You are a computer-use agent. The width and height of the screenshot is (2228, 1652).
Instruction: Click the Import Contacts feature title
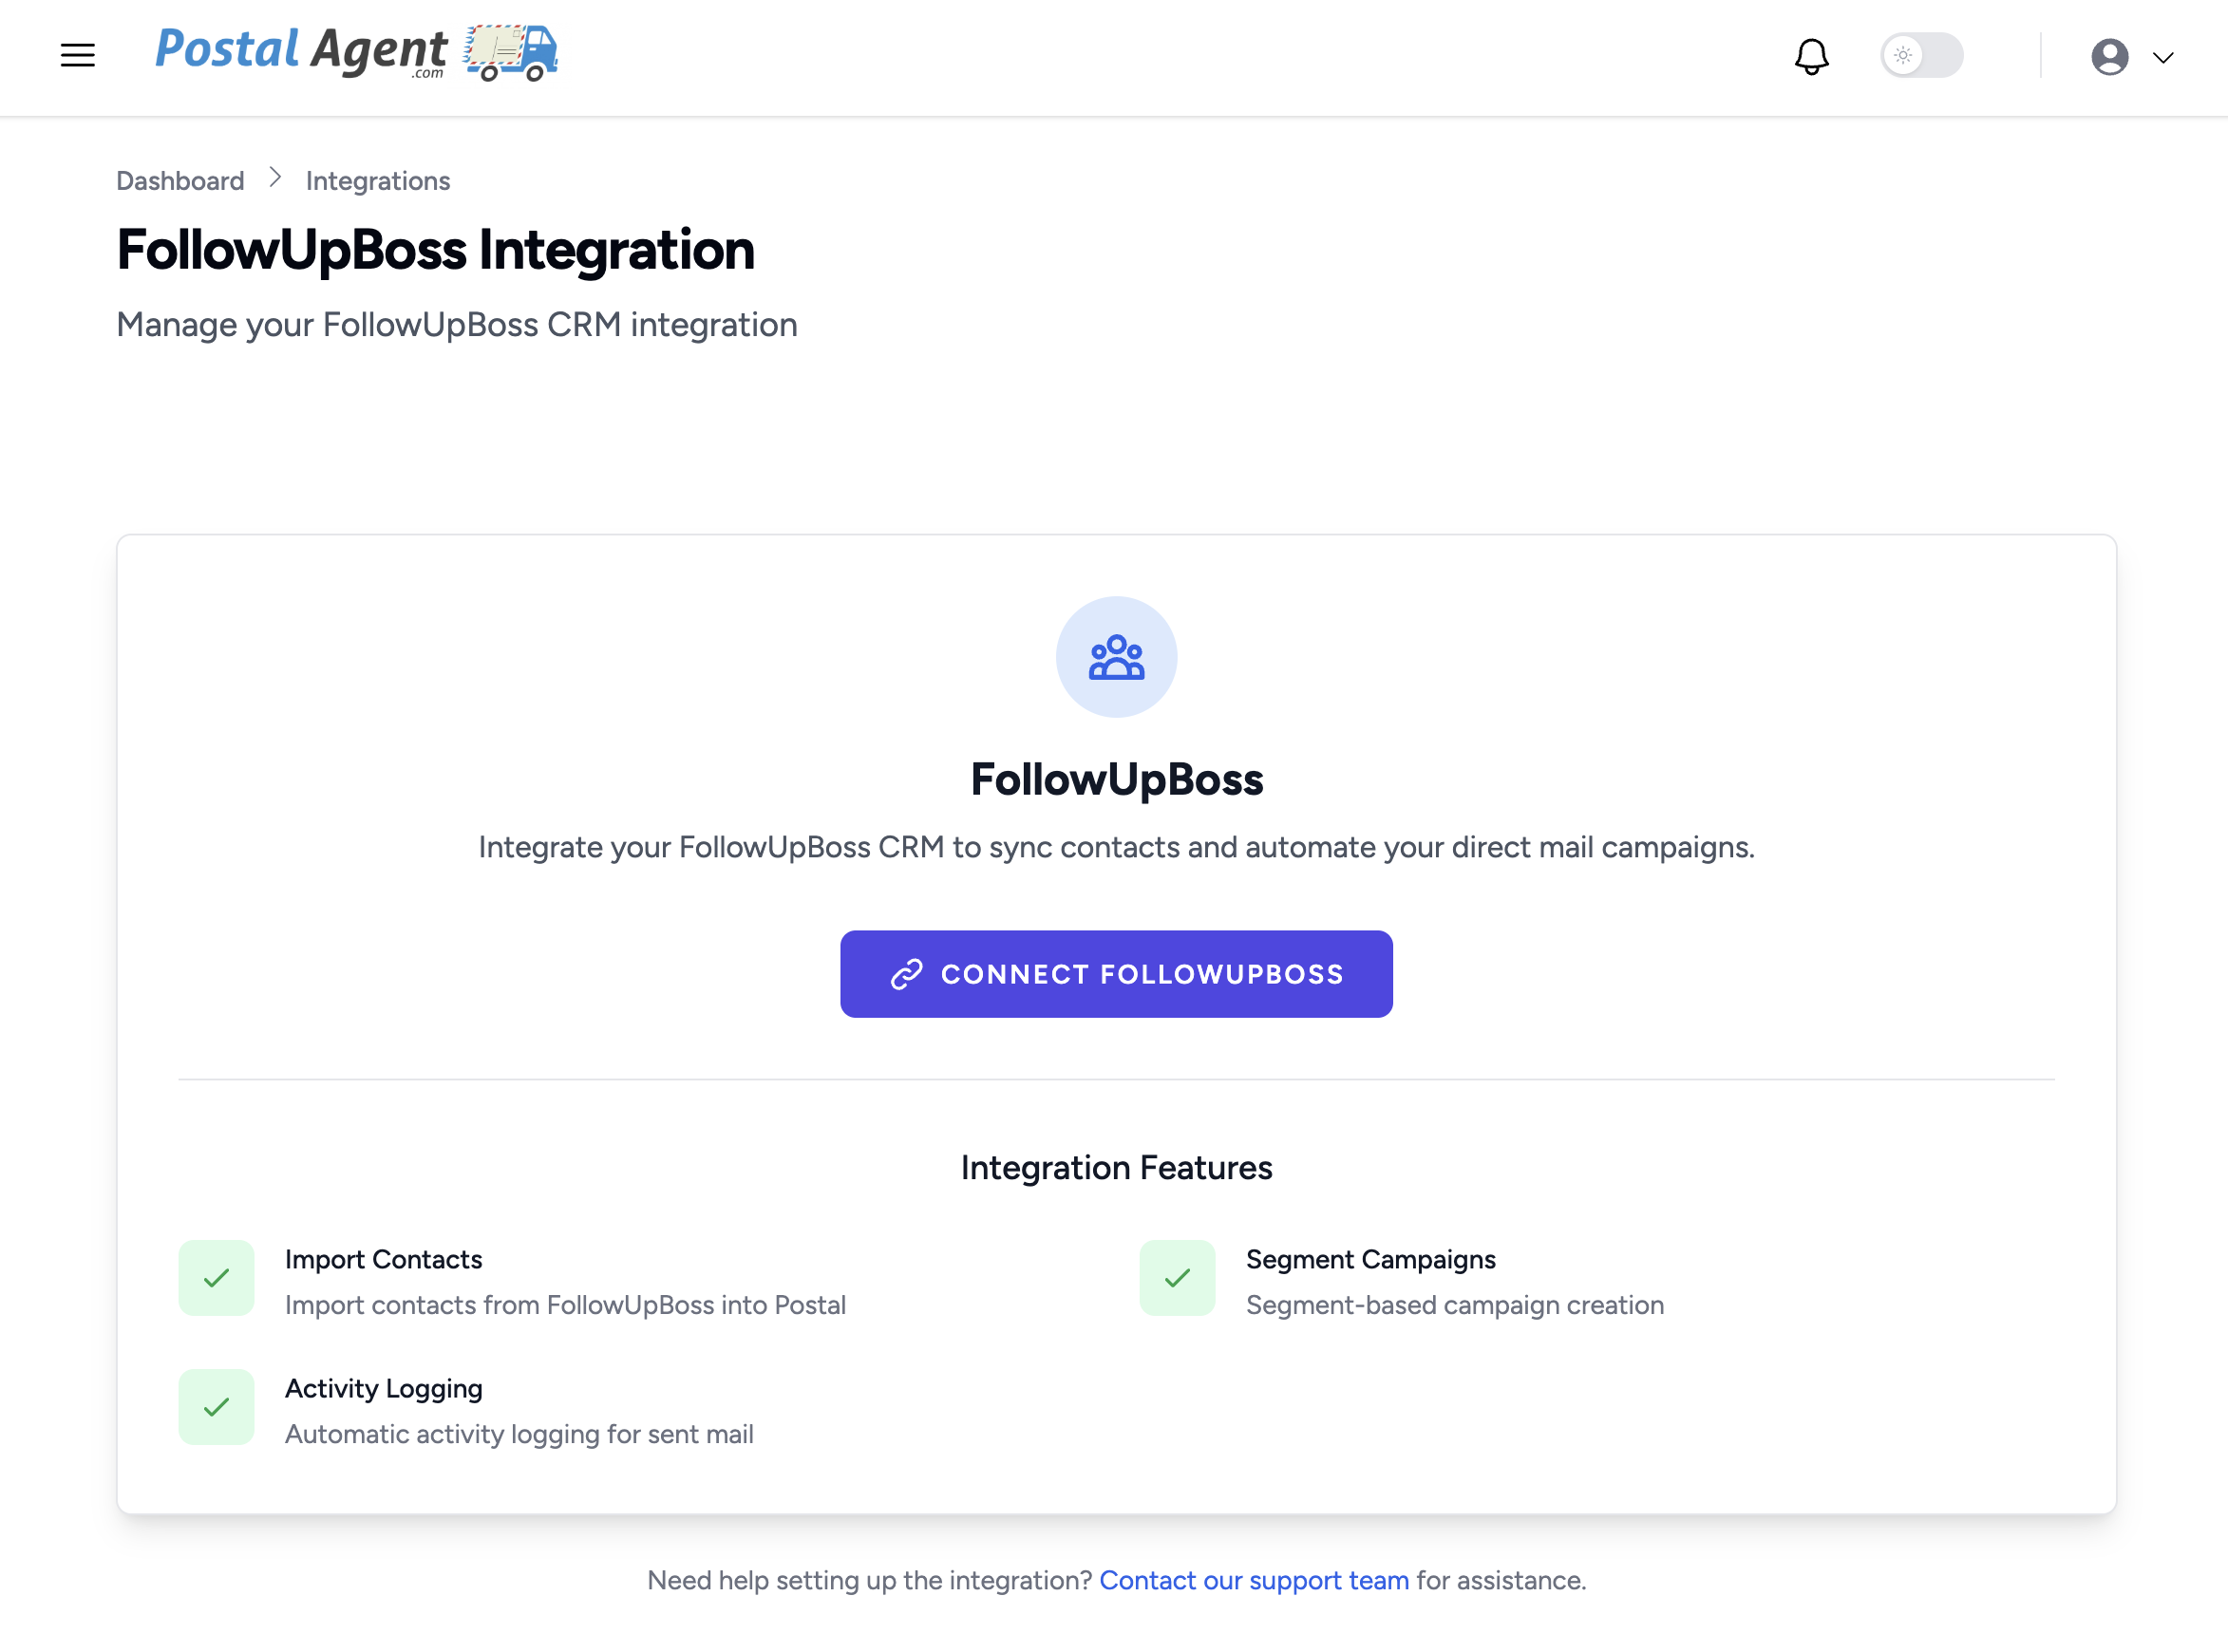(383, 1259)
